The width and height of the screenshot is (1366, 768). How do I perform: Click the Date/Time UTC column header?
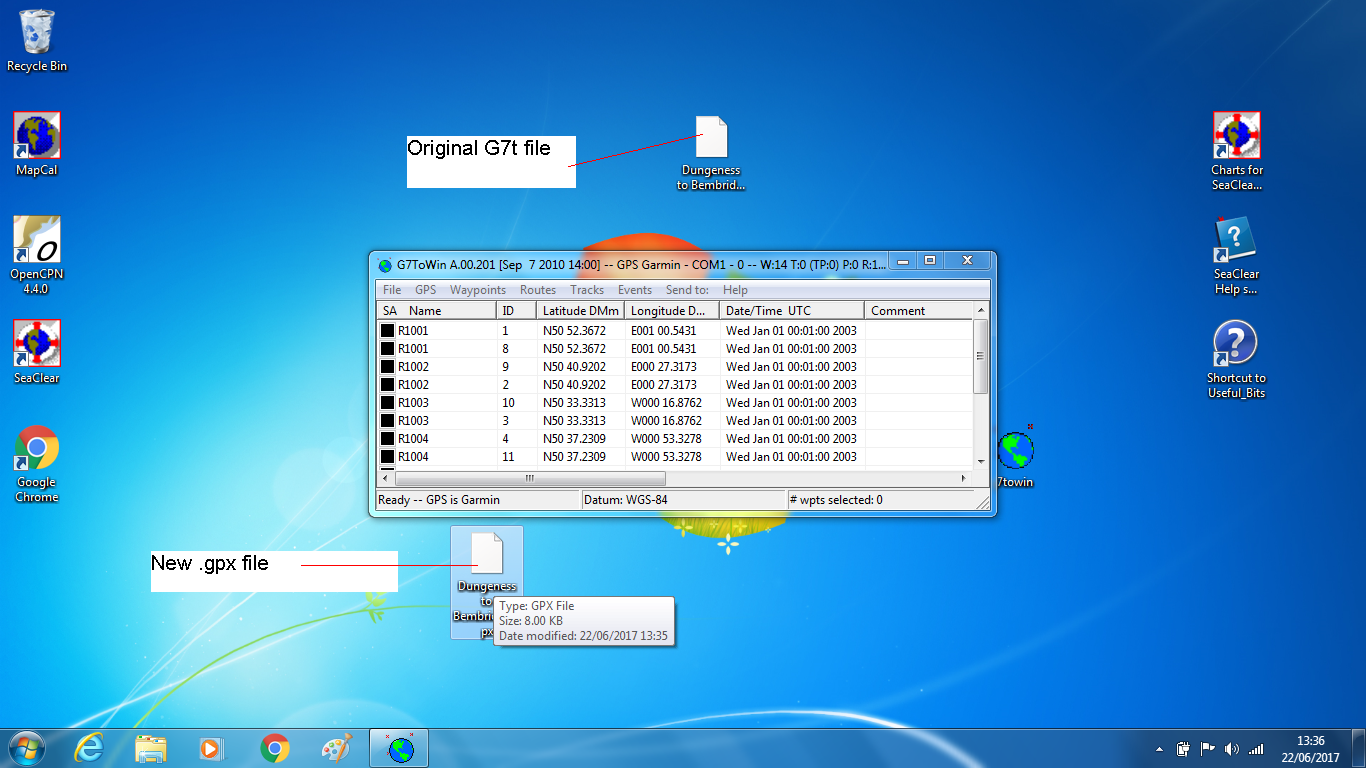point(768,311)
